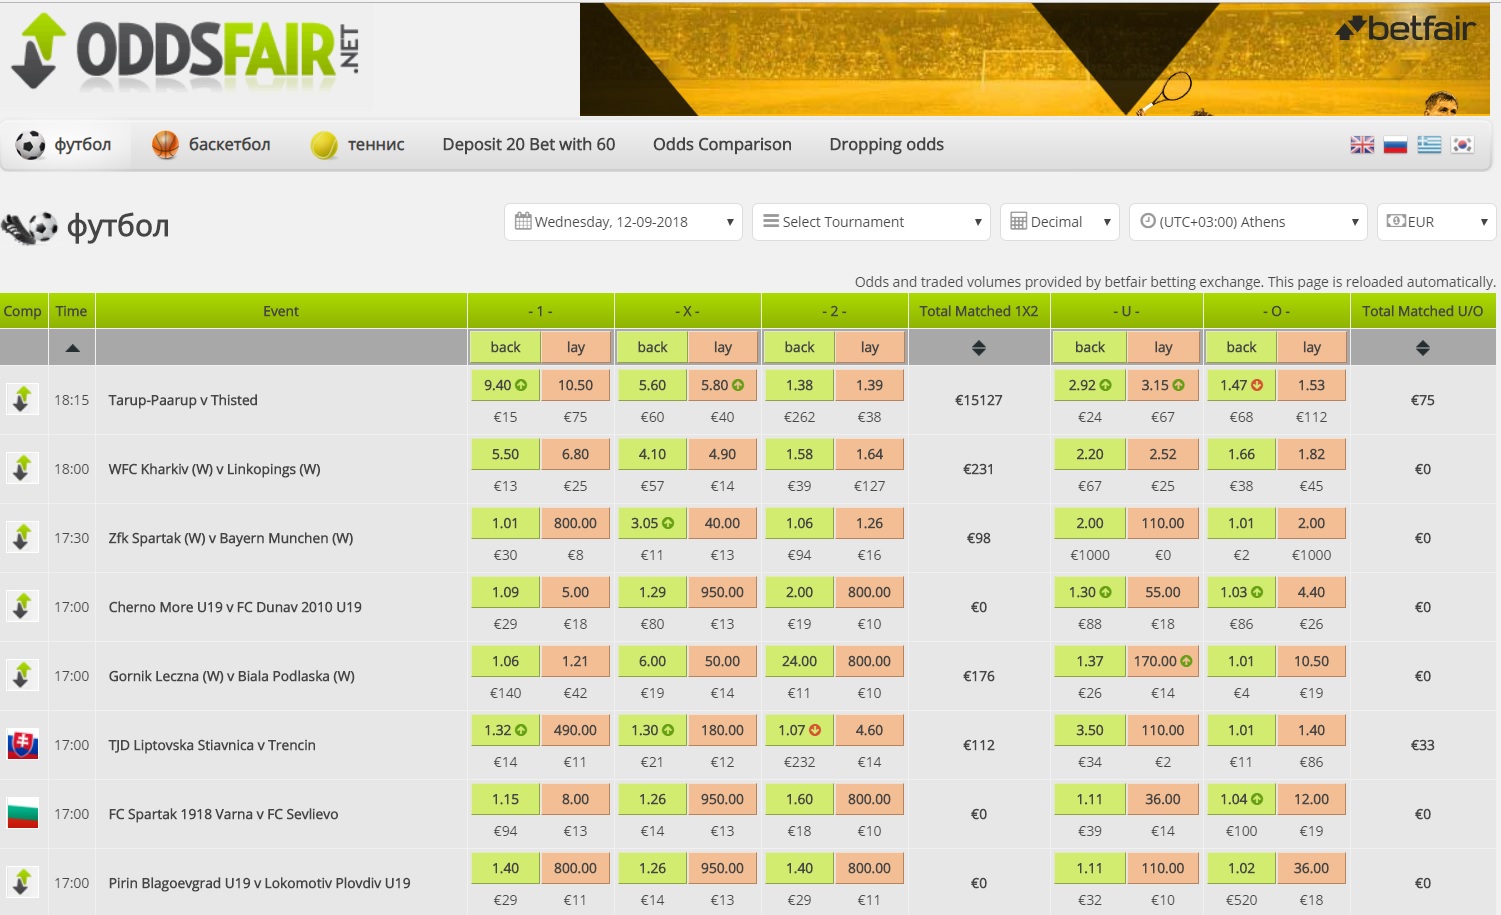This screenshot has width=1501, height=915.
Task: Click competition icon for Gornik Leczna row
Action: pyautogui.click(x=22, y=675)
